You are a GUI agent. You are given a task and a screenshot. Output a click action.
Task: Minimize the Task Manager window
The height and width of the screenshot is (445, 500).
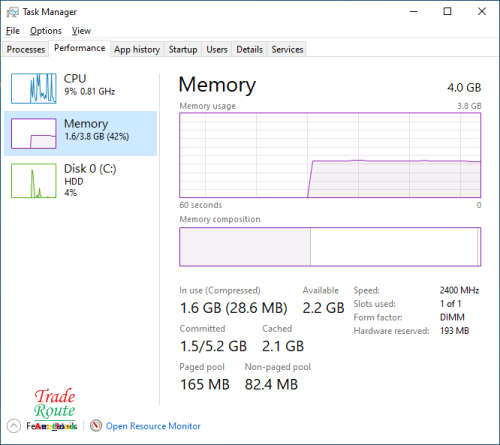(414, 12)
